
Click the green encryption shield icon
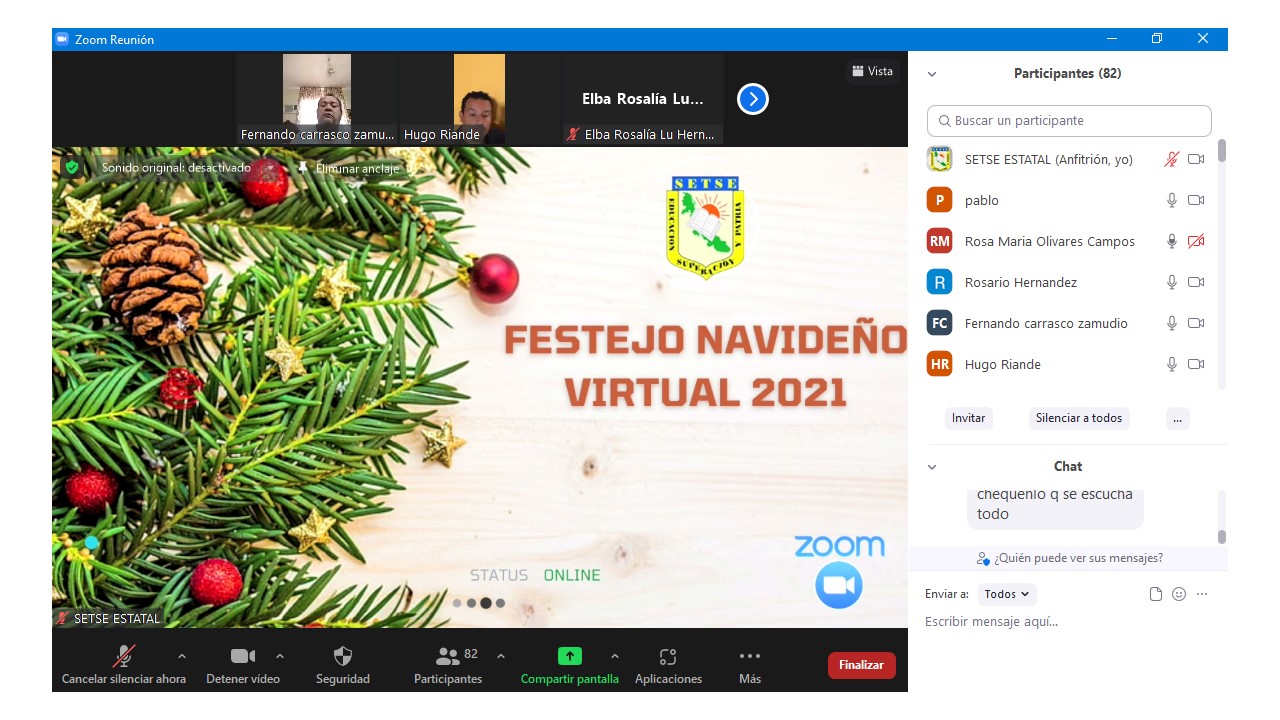(72, 167)
